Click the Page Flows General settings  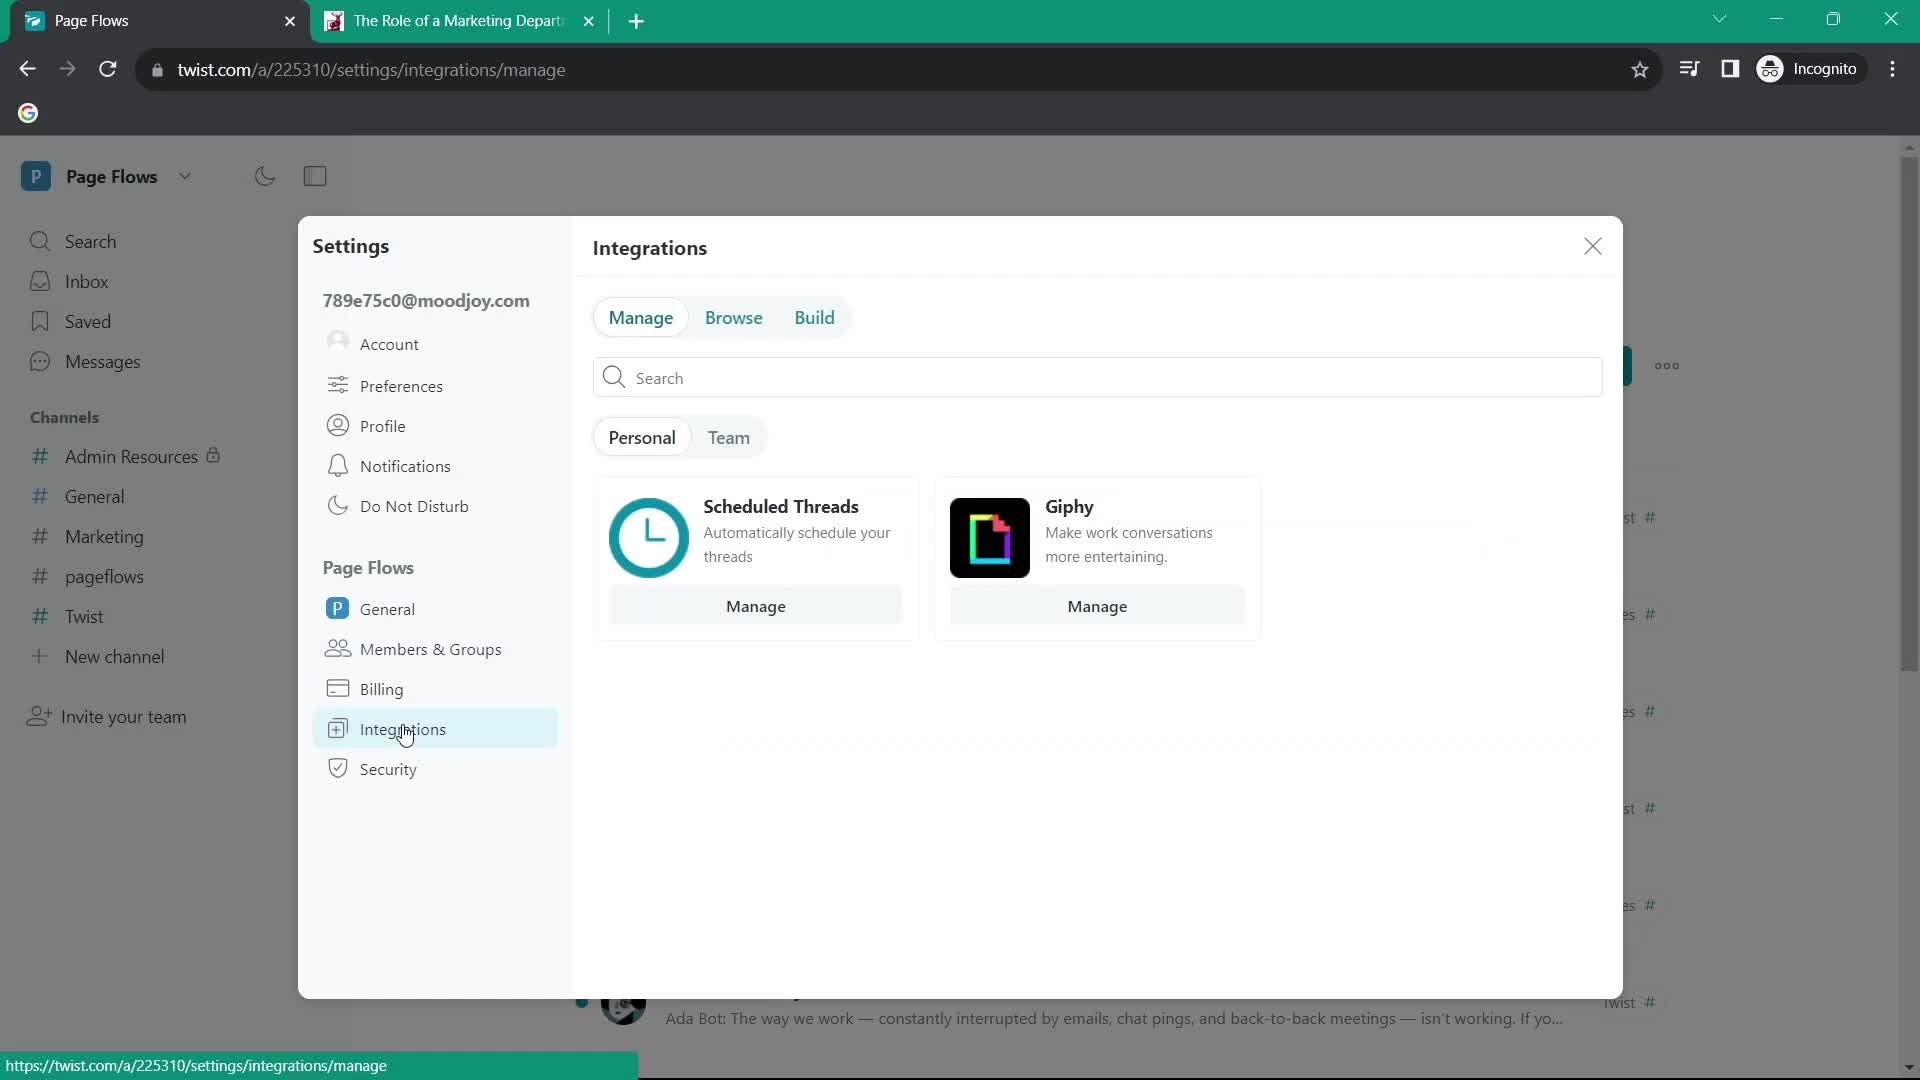pos(386,608)
